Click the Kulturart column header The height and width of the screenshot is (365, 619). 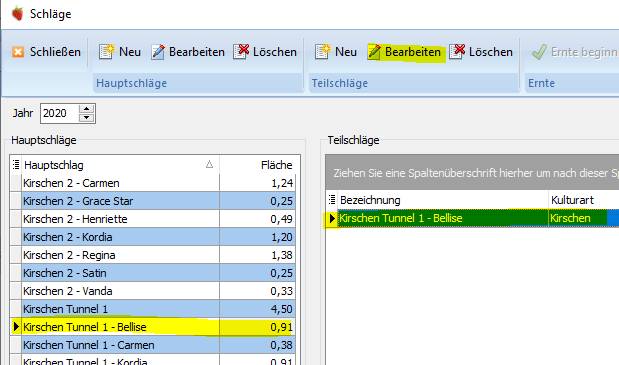(583, 200)
